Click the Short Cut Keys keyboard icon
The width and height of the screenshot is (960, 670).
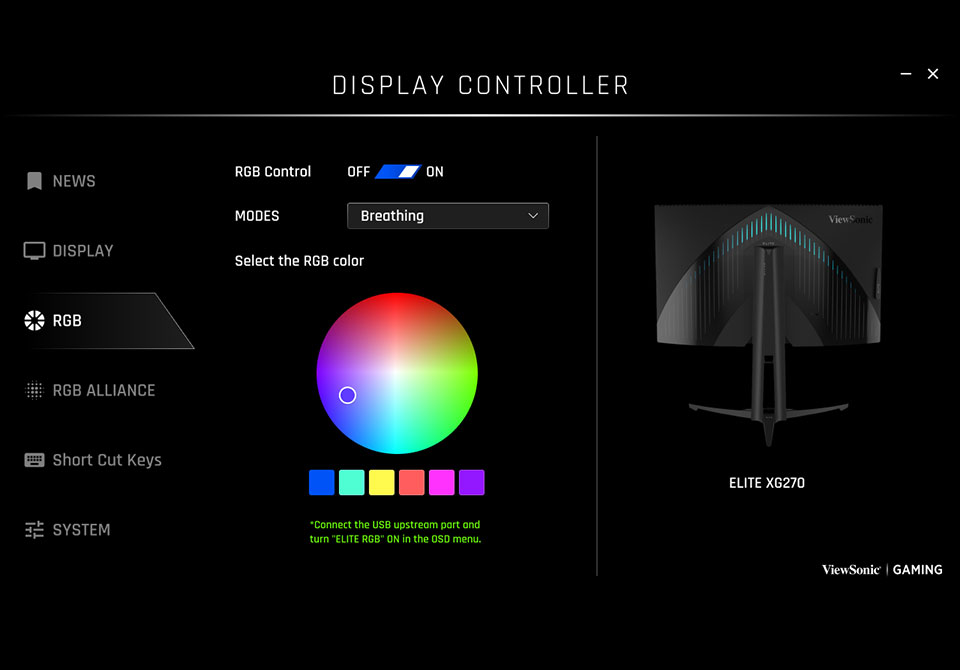tap(34, 460)
